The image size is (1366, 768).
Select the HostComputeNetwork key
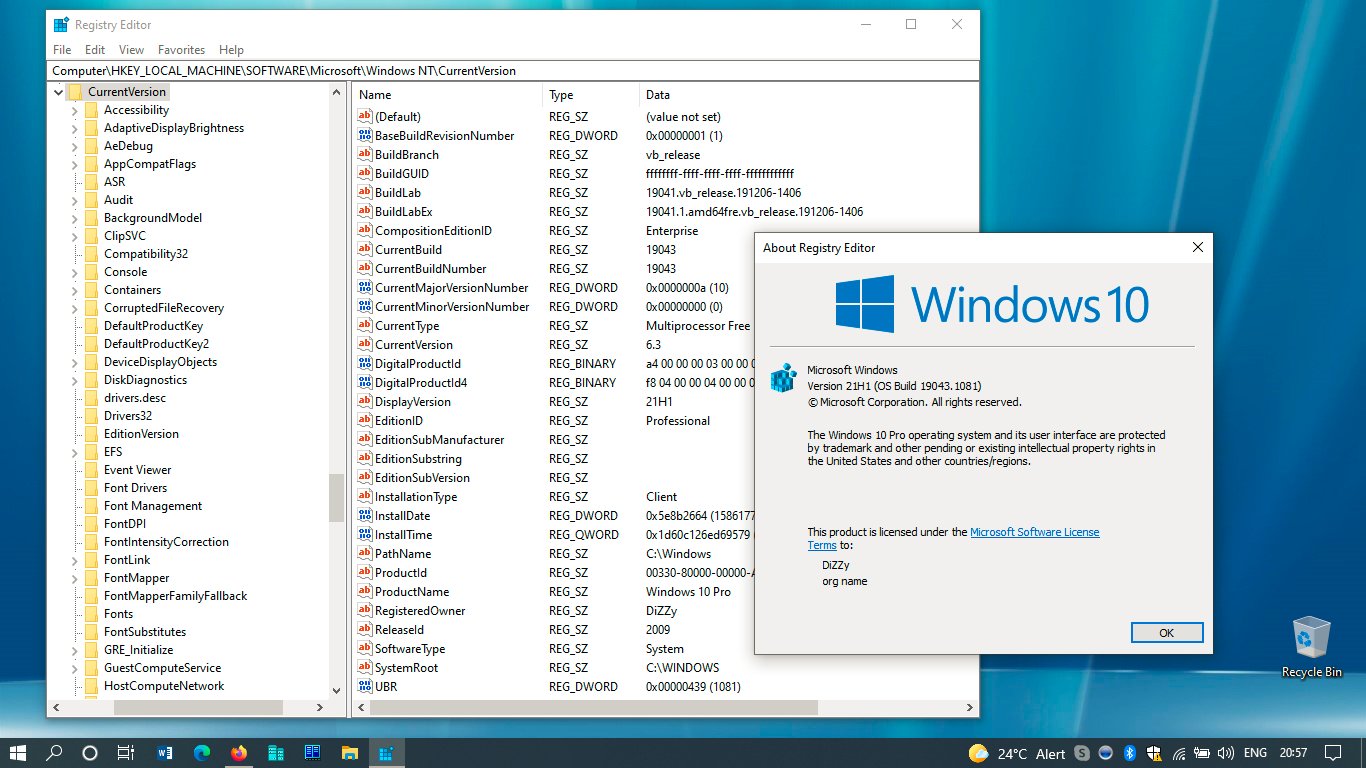click(x=164, y=686)
